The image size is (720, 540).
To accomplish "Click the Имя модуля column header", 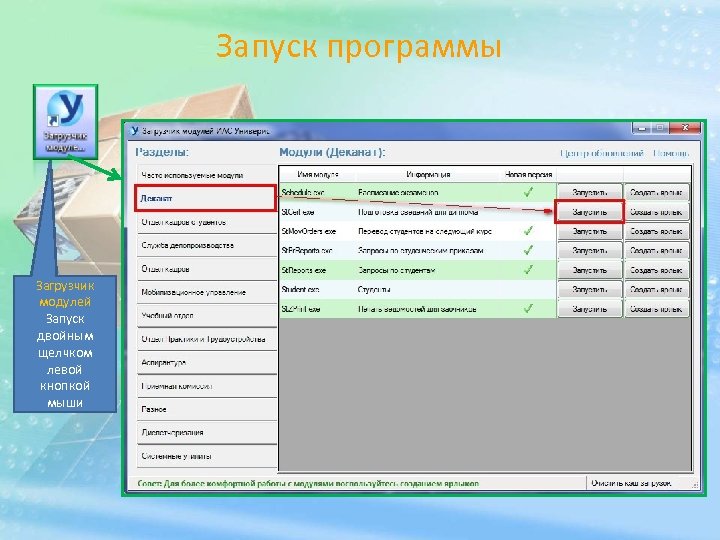I will tap(318, 174).
